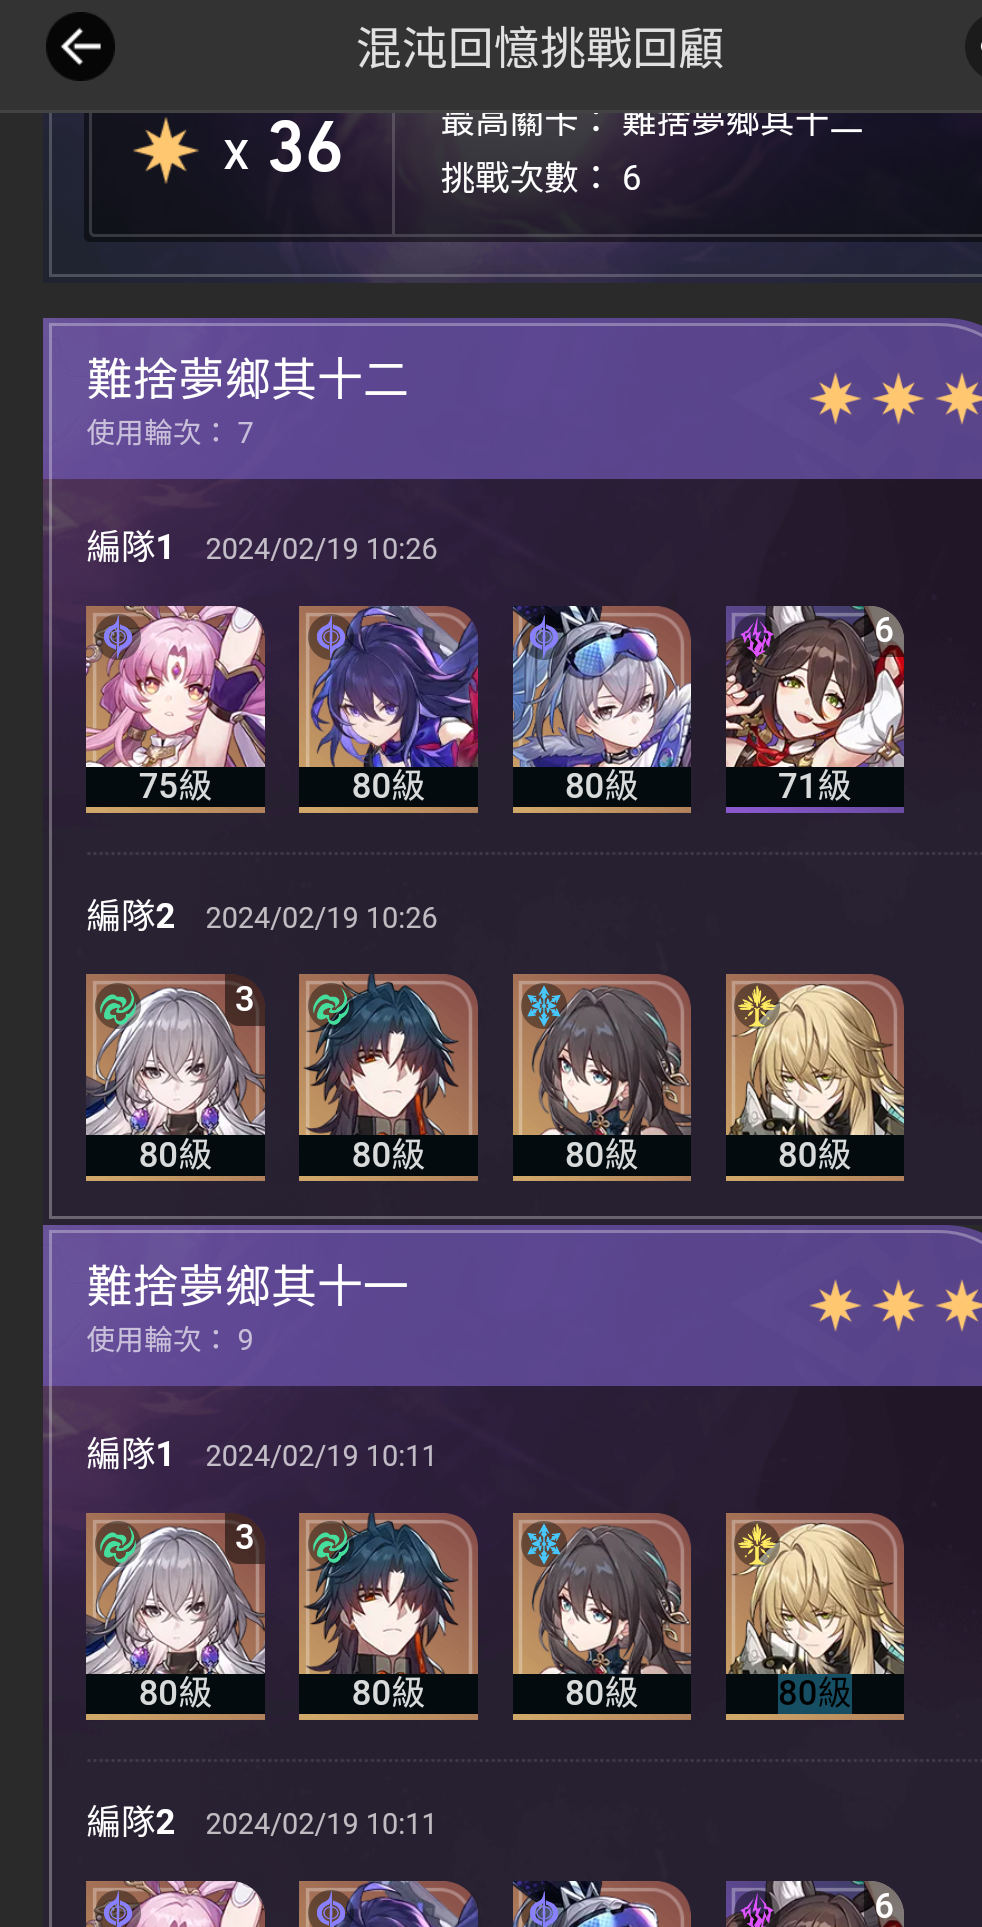
Task: Open the dark-haired wind character in 編隊2
Action: pyautogui.click(x=388, y=1077)
